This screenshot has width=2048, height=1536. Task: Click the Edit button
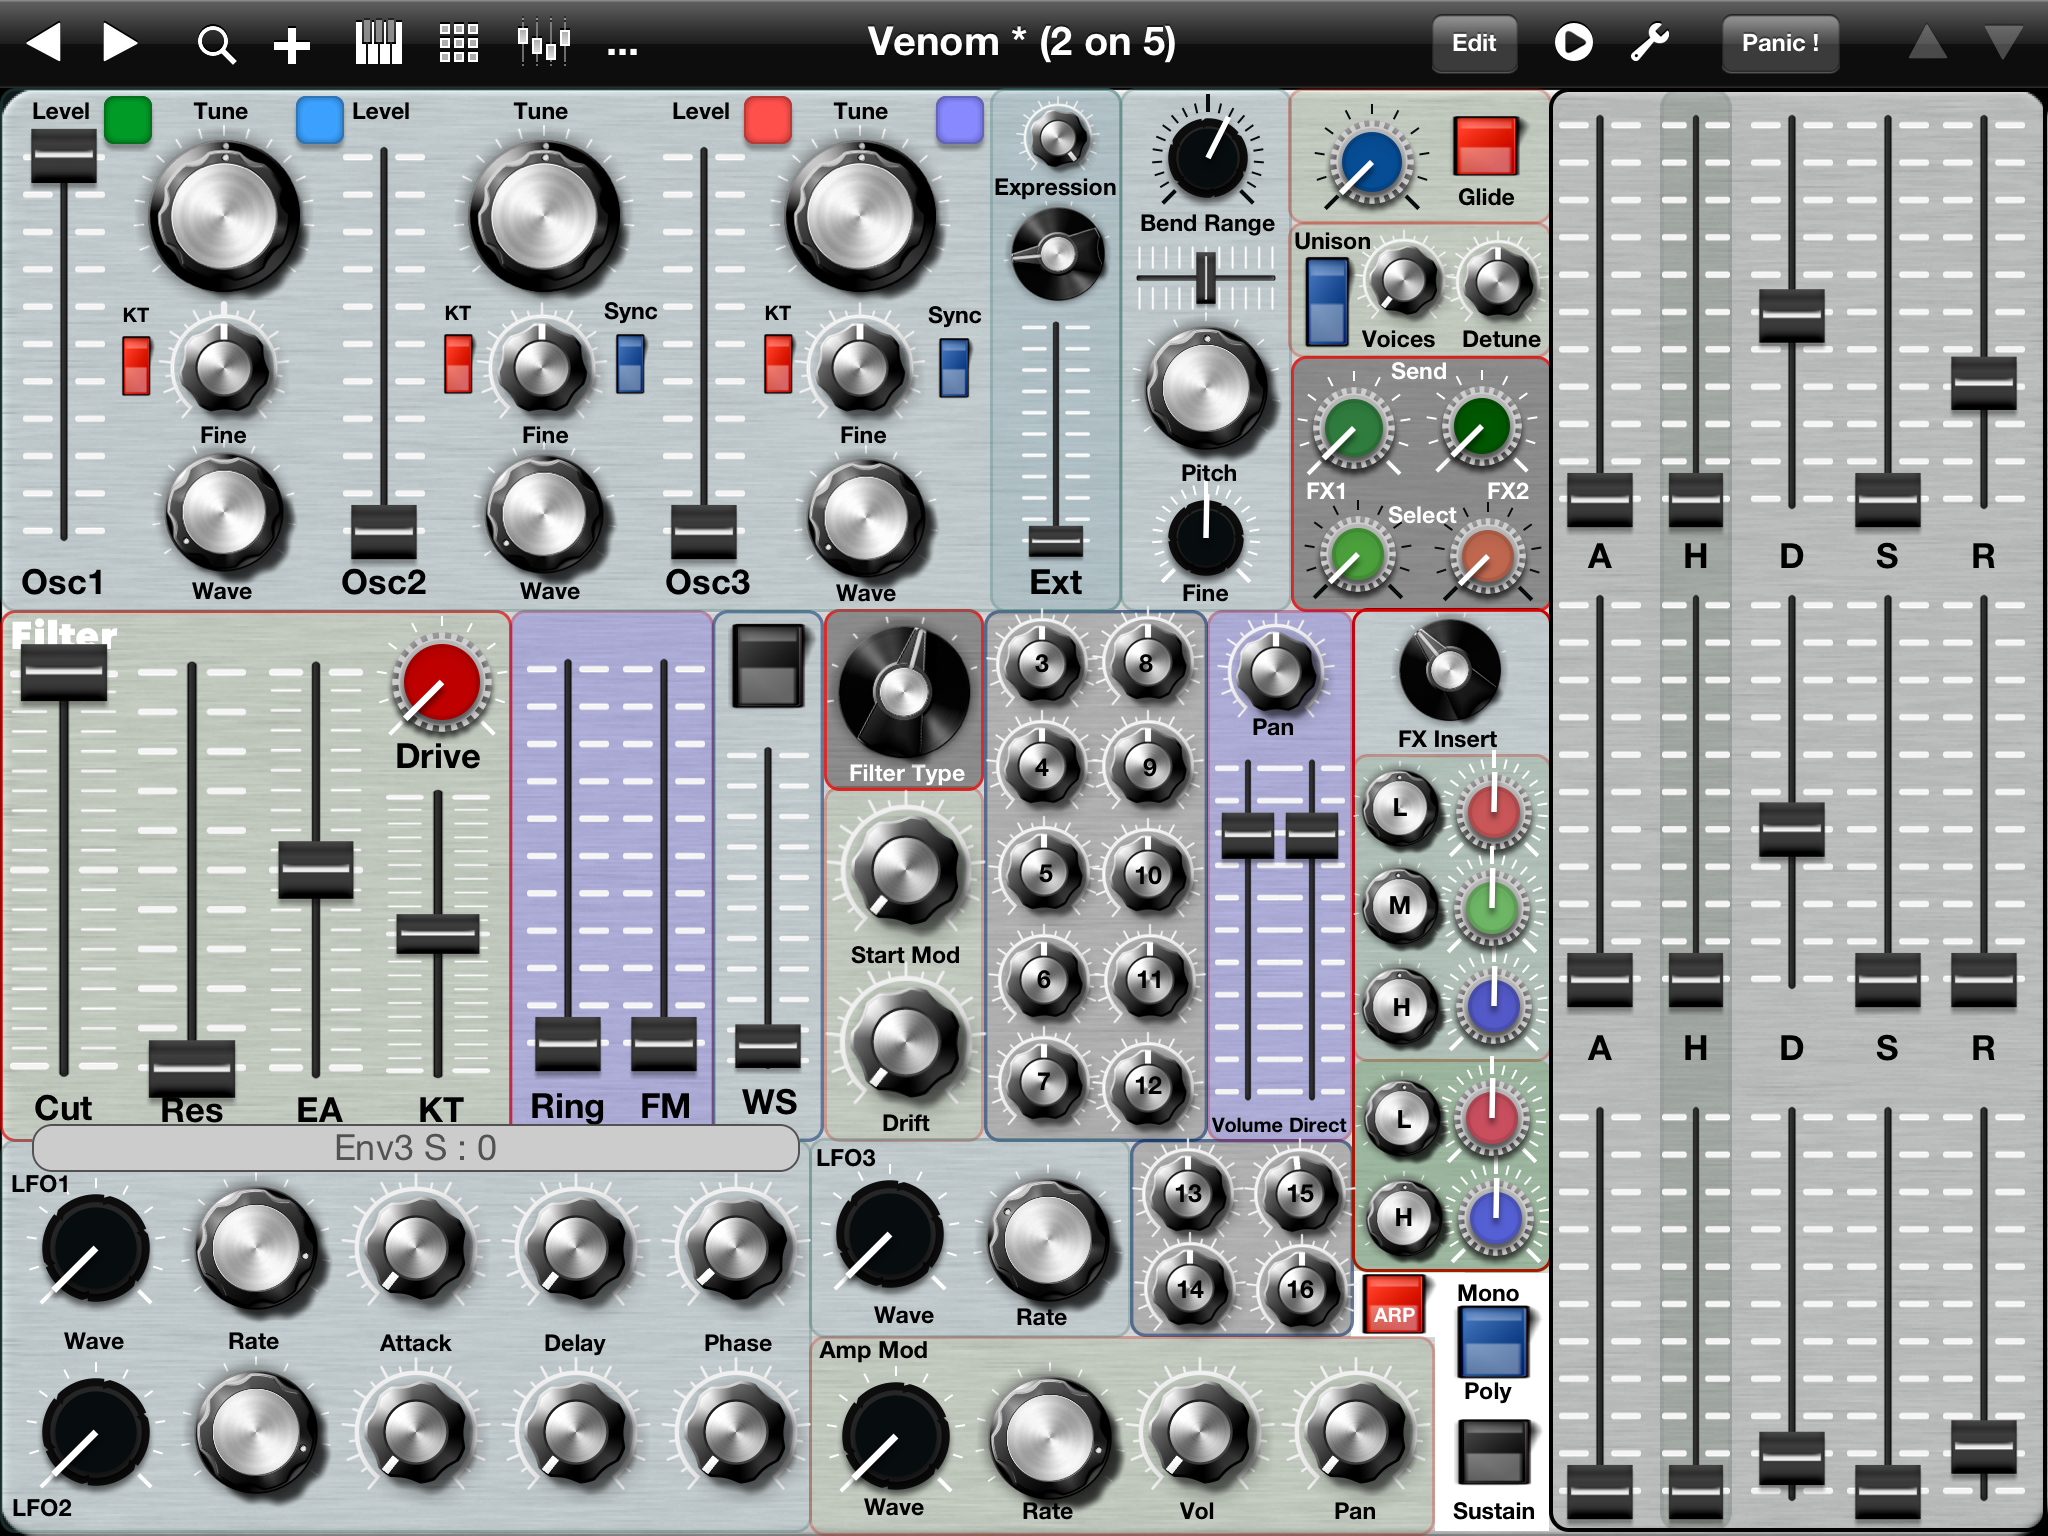pyautogui.click(x=1474, y=43)
